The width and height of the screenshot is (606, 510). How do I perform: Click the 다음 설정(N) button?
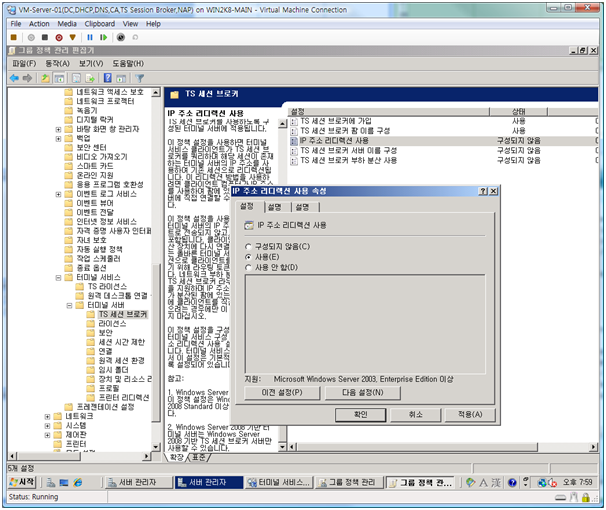pyautogui.click(x=363, y=393)
